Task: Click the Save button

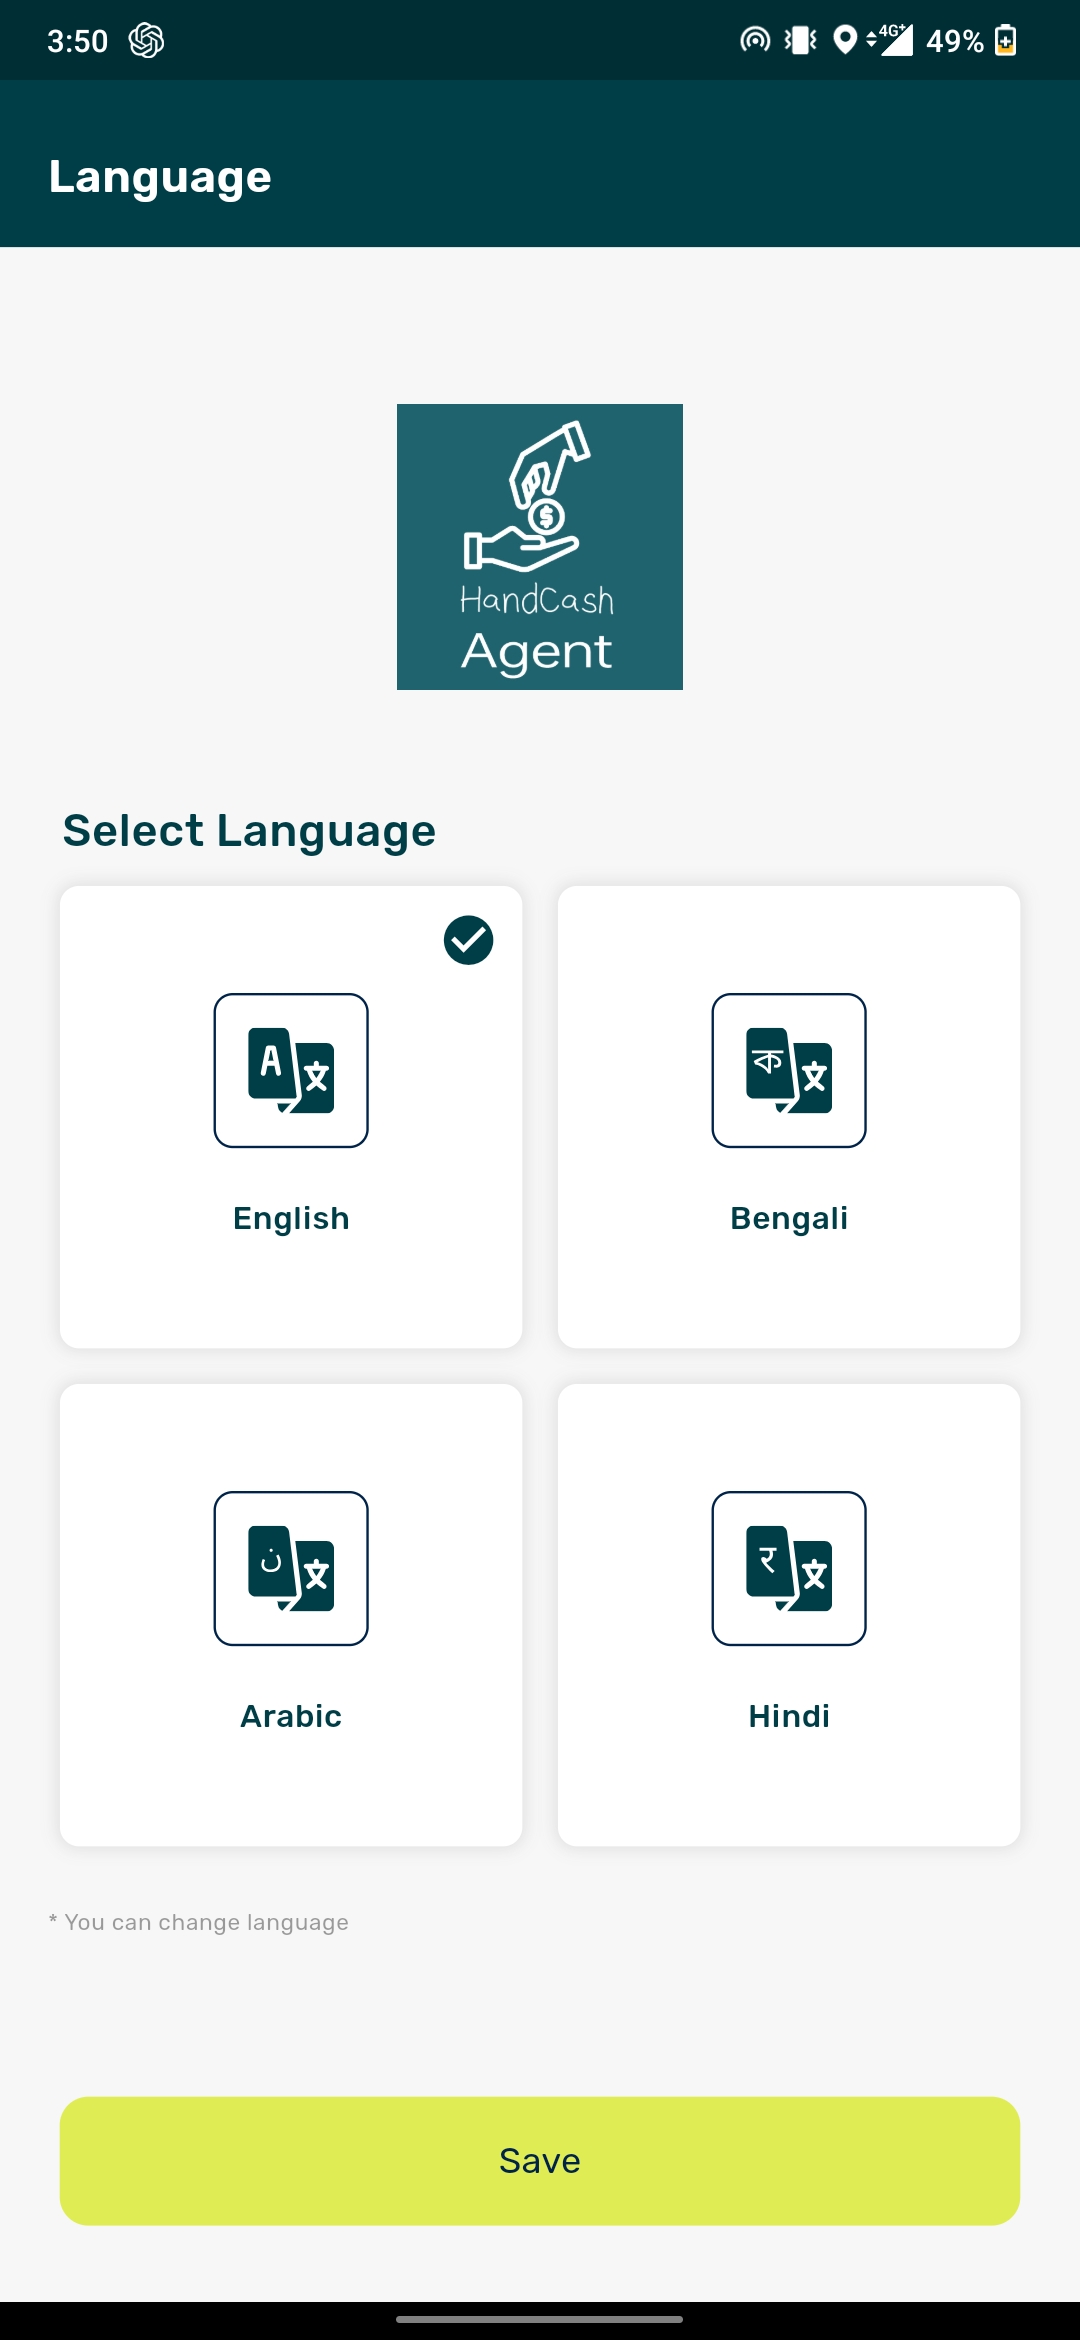Action: point(540,2161)
